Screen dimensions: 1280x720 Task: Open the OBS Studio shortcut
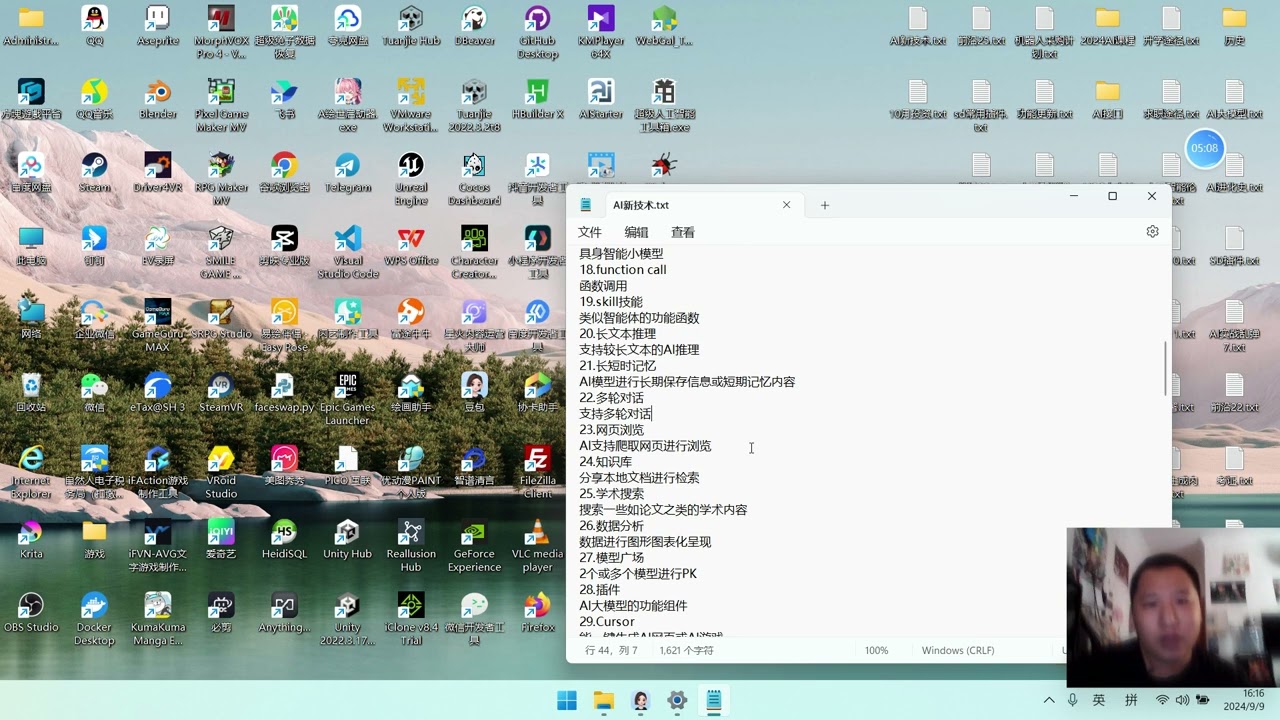(31, 610)
